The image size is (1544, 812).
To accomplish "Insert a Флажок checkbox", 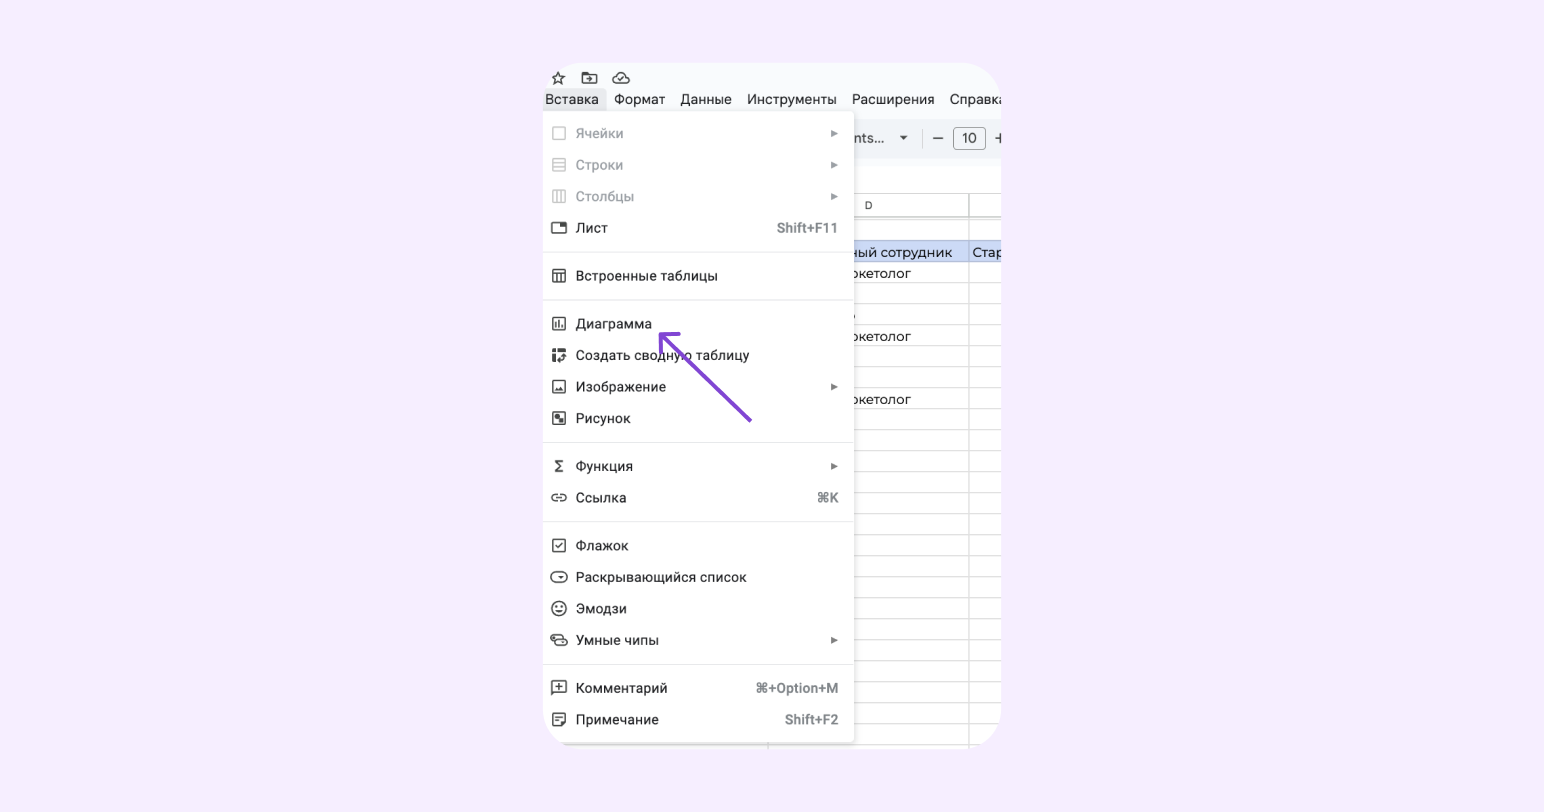I will click(698, 546).
